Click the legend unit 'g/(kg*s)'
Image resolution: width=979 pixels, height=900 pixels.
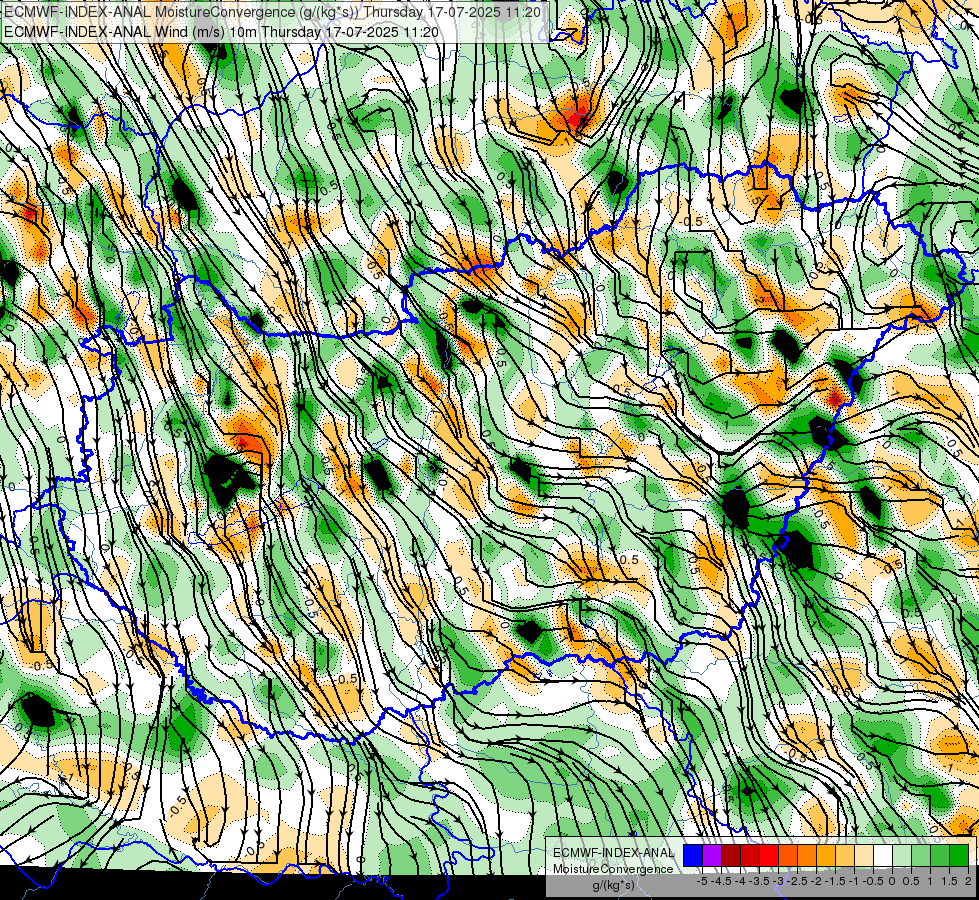coord(613,885)
